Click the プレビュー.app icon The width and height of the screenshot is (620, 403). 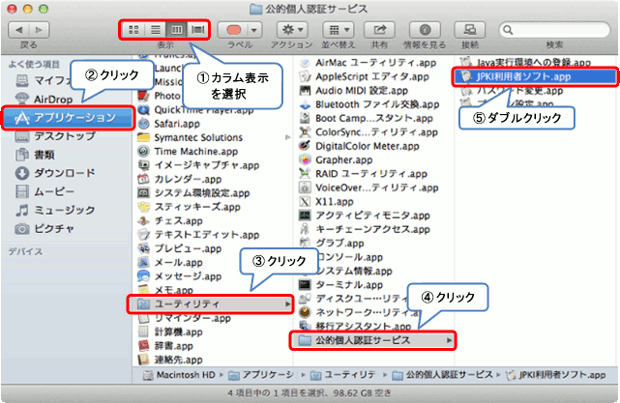coord(143,249)
